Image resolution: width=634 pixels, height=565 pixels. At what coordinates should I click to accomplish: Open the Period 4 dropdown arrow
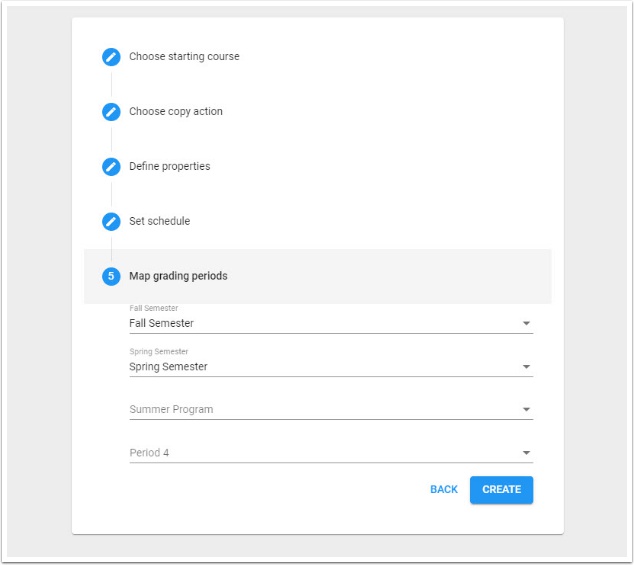526,453
